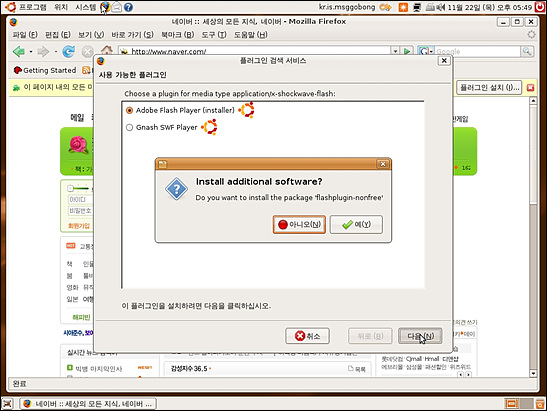Click the Reload page icon

pyautogui.click(x=69, y=52)
